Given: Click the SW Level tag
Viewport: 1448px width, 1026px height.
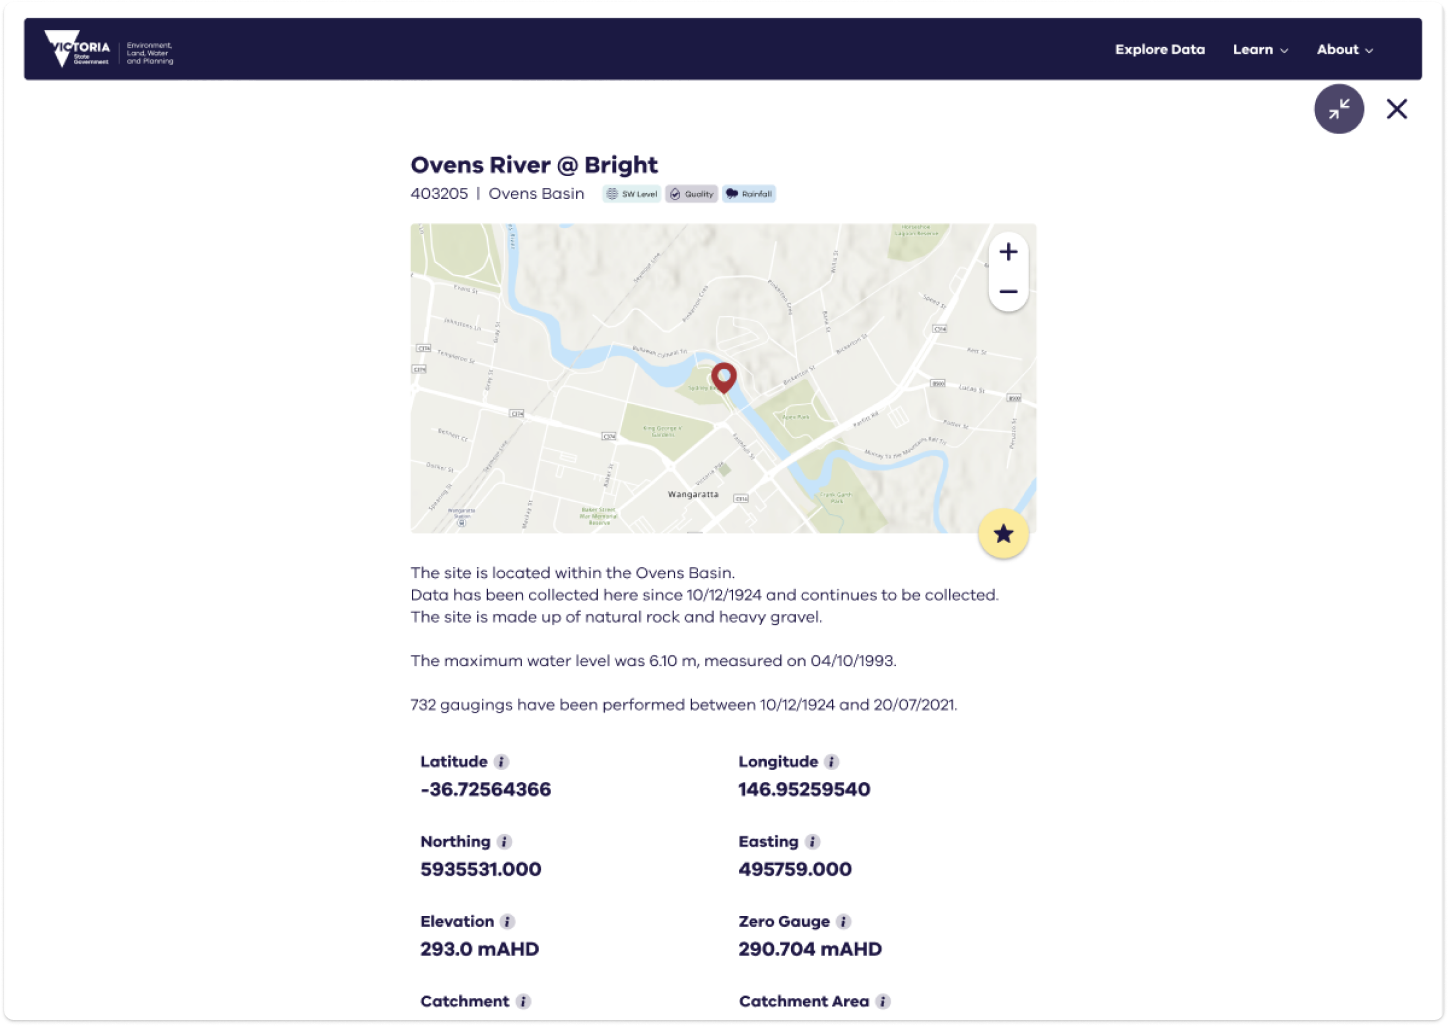Looking at the screenshot, I should coord(632,194).
